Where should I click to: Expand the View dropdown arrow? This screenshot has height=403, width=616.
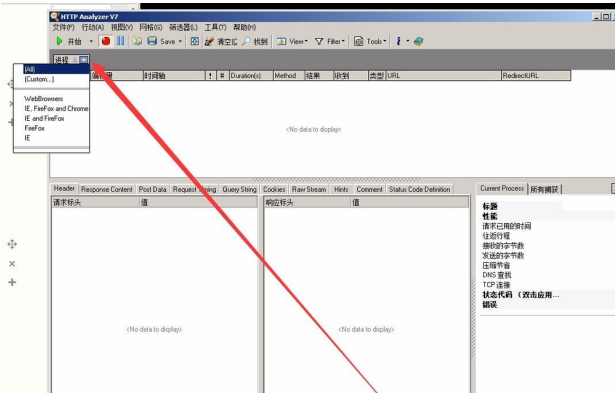[306, 41]
